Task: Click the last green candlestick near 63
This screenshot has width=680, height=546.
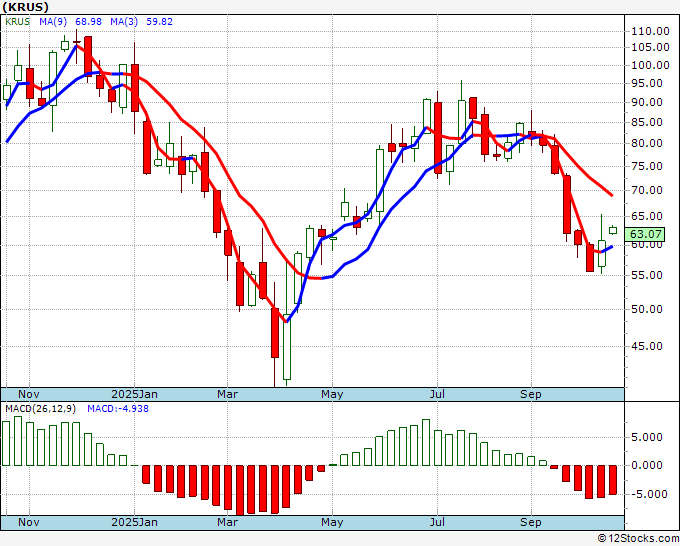Action: [x=613, y=230]
